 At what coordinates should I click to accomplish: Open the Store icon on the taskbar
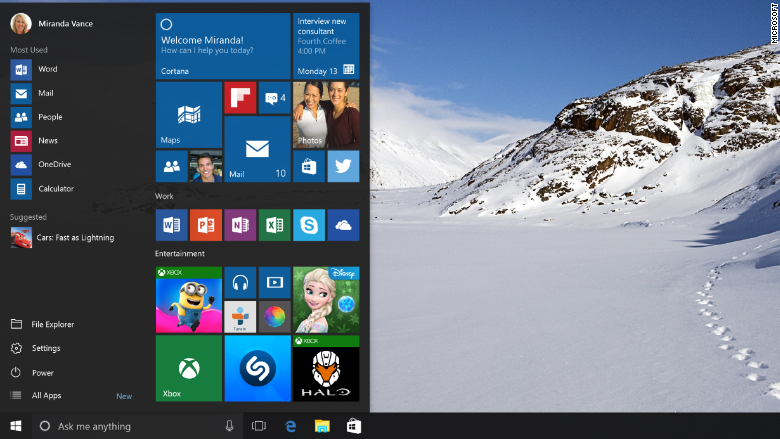point(354,426)
